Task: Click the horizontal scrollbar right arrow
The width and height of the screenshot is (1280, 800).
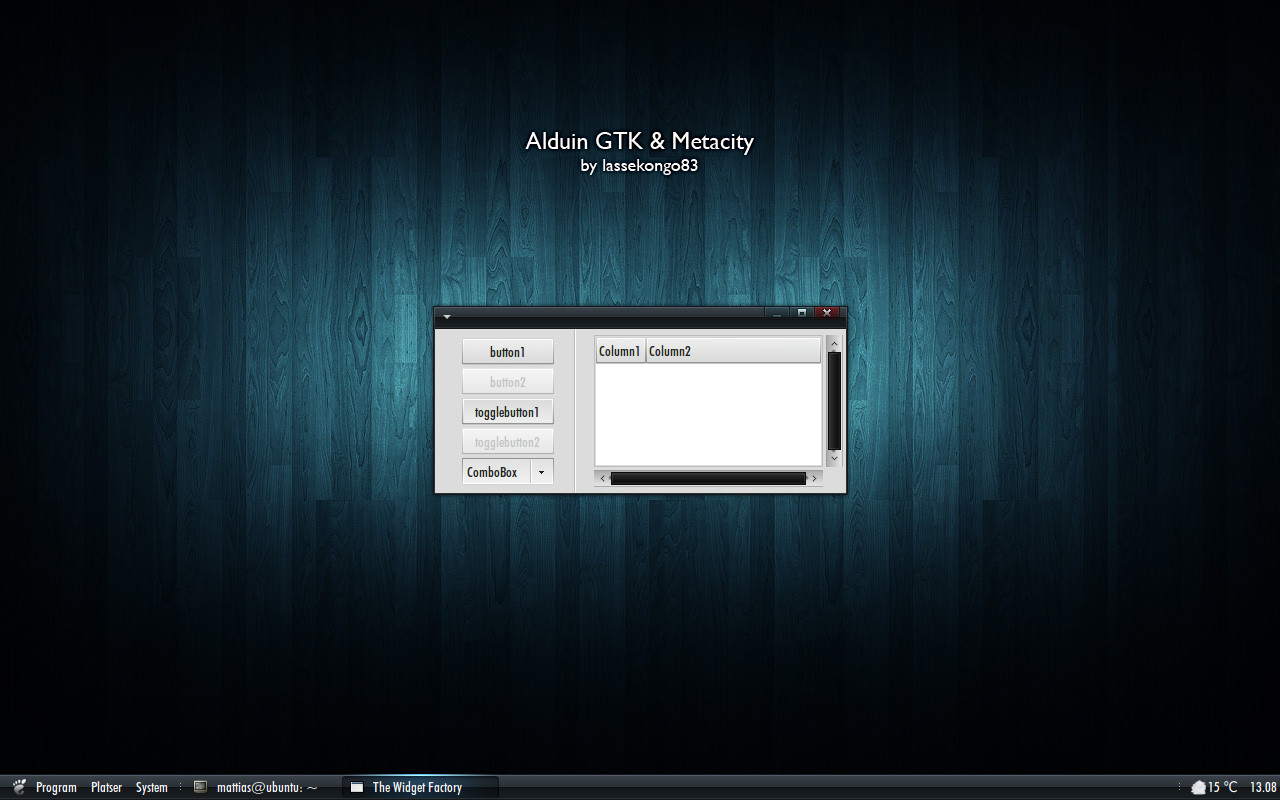Action: point(814,478)
